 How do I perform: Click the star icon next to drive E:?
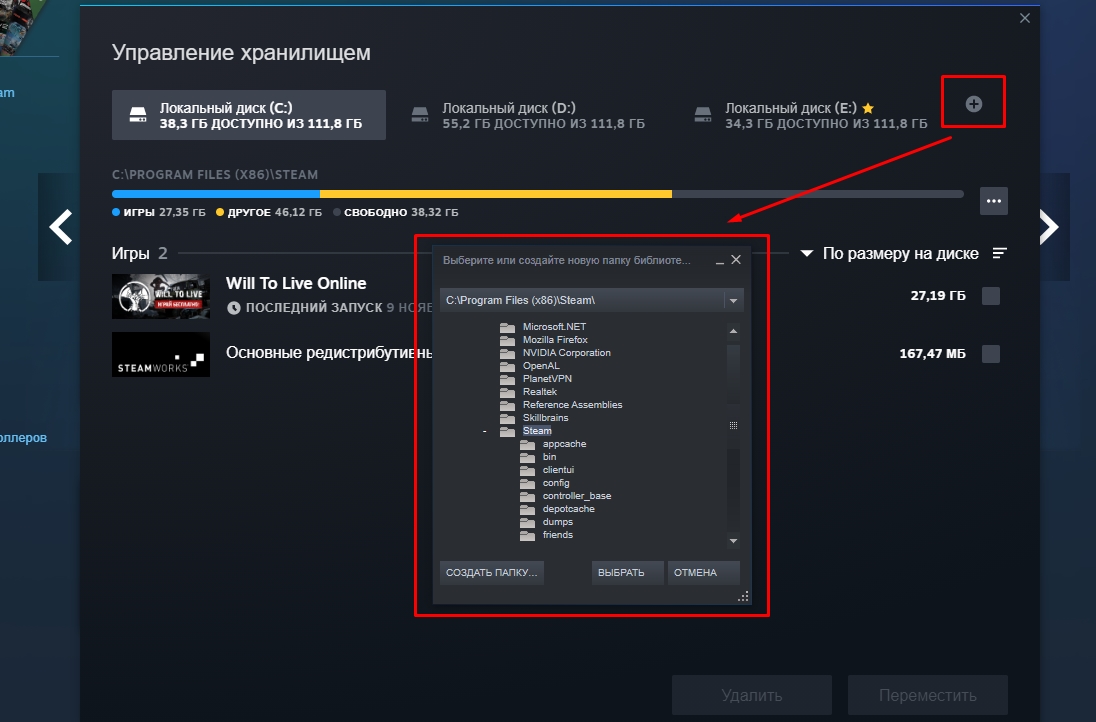pos(868,108)
